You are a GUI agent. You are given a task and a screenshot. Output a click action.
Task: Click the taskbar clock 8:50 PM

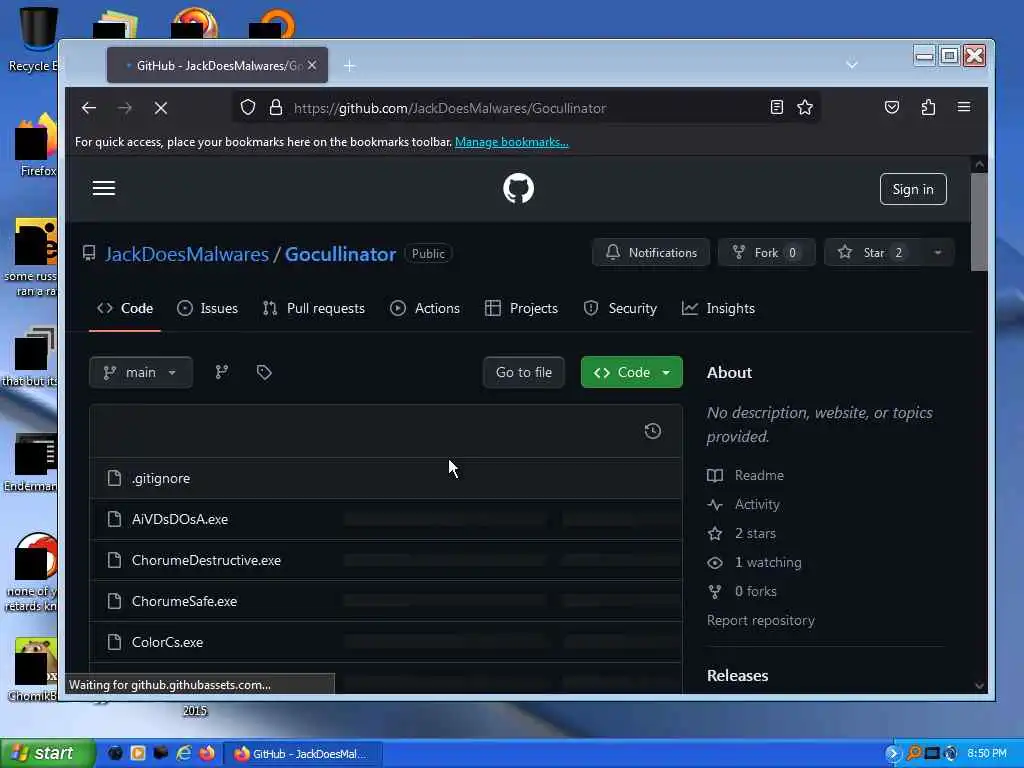(987, 754)
